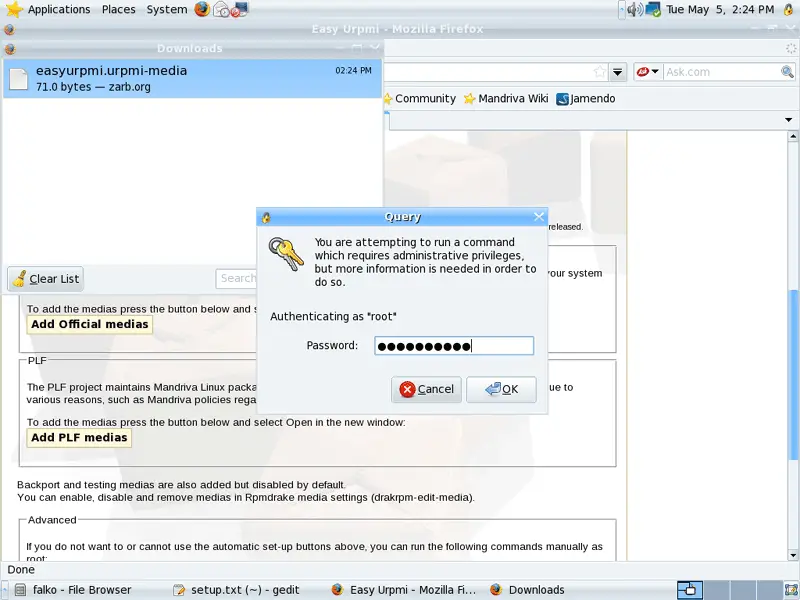Click Firefox icon in Downloads title bar

tap(10, 49)
